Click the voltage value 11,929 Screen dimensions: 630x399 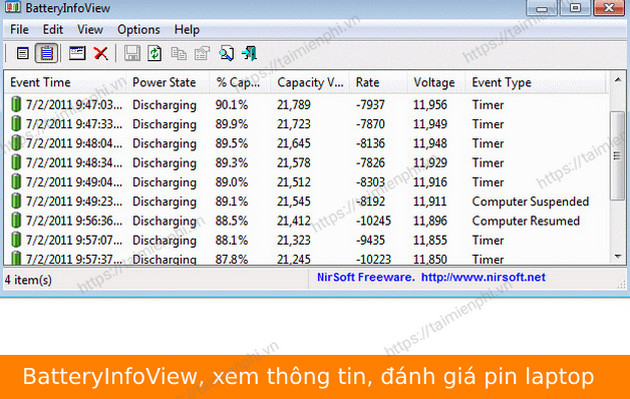click(x=430, y=163)
